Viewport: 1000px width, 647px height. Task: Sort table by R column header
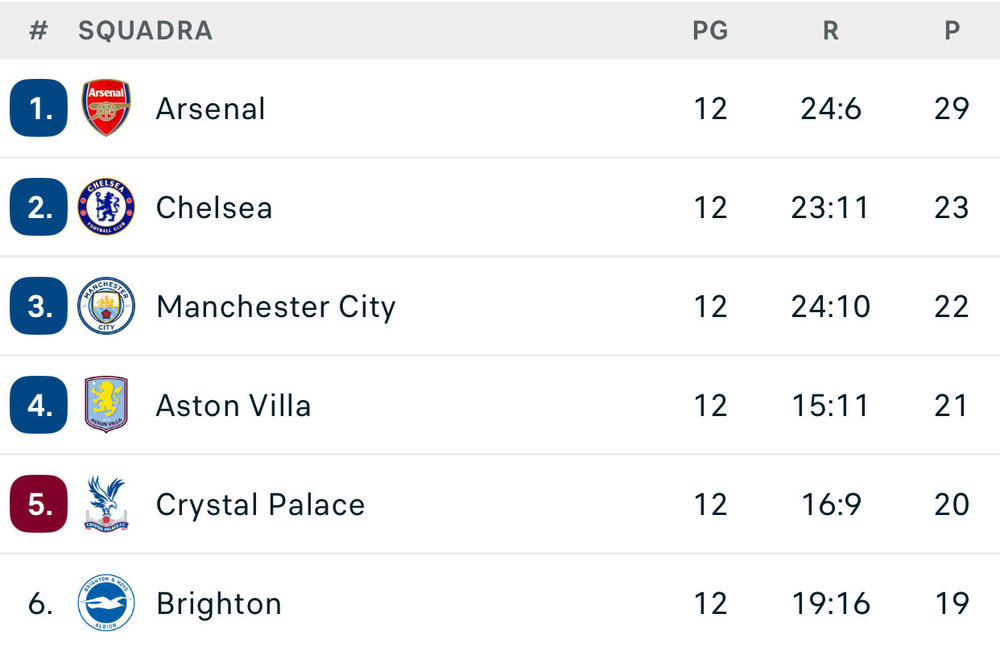click(830, 31)
